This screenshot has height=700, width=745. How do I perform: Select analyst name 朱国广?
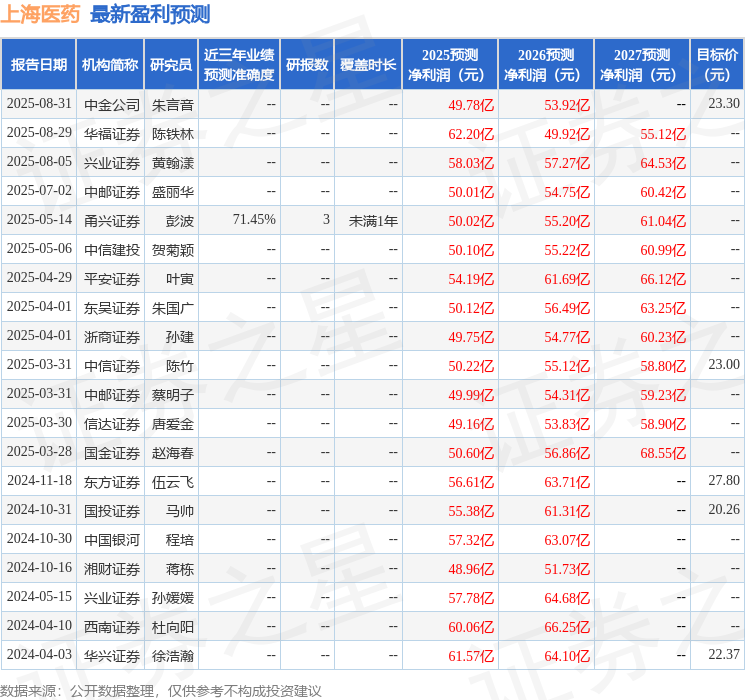point(173,307)
